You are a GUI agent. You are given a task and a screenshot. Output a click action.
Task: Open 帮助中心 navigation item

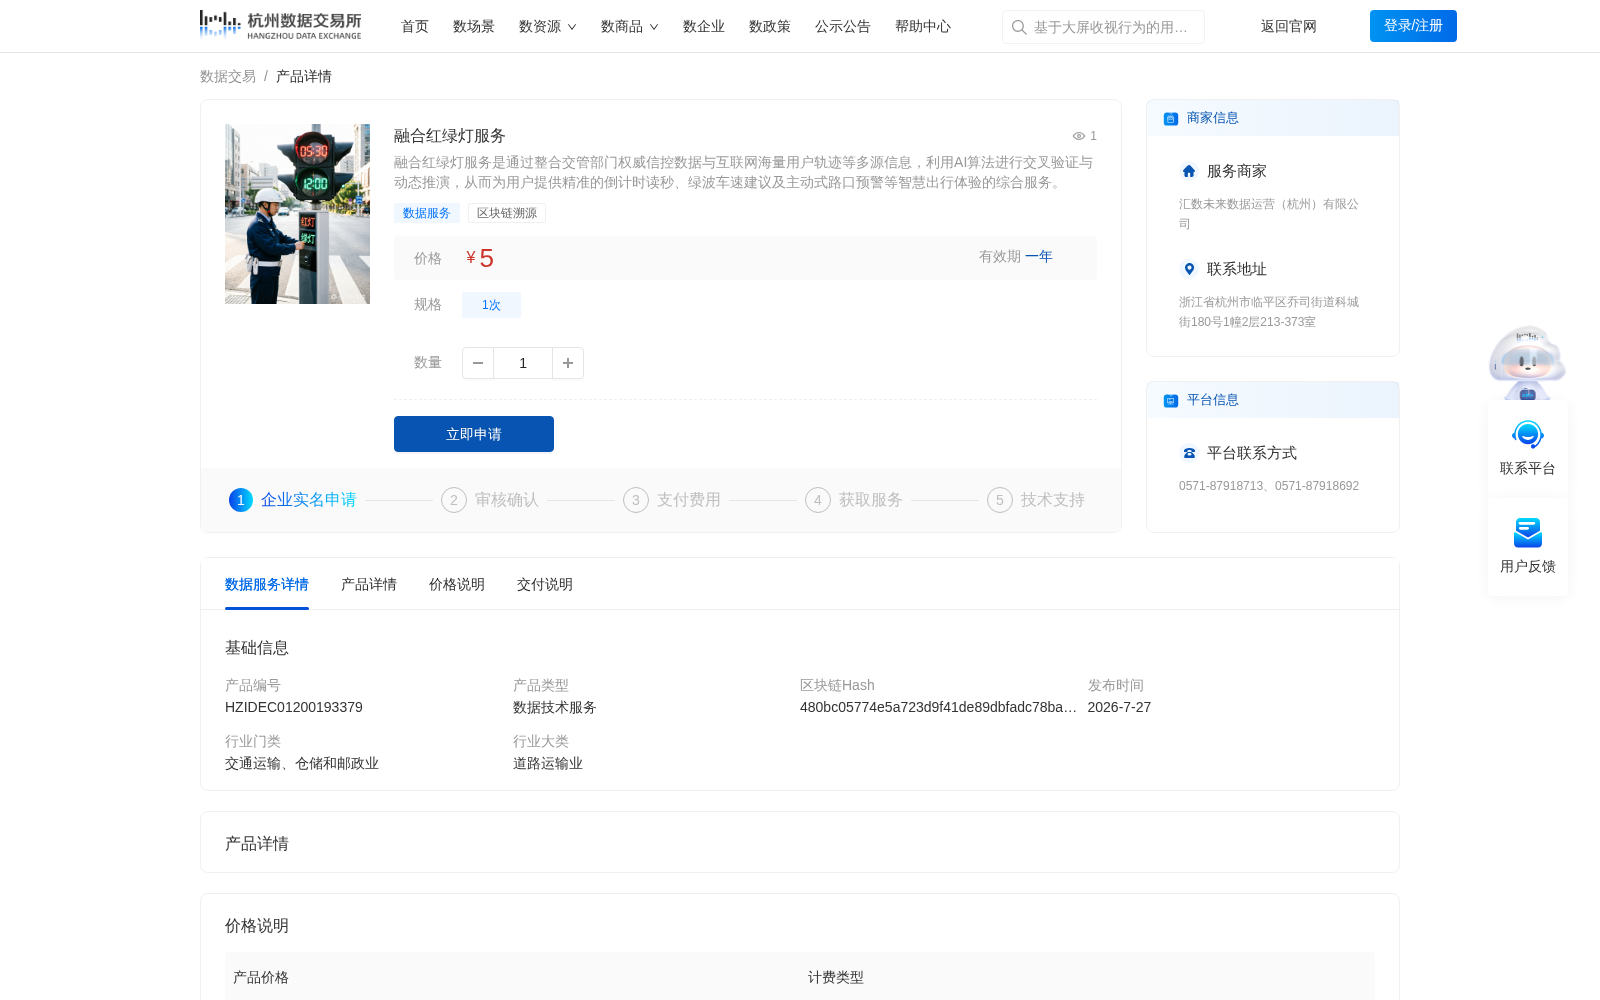(x=923, y=27)
